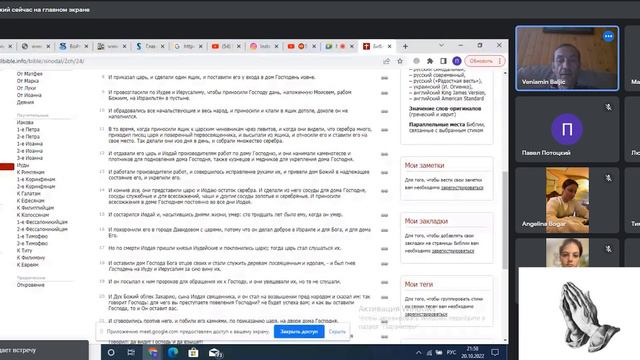Open the book К Евреям
Screen dimensions: 640x360
pos(28,264)
